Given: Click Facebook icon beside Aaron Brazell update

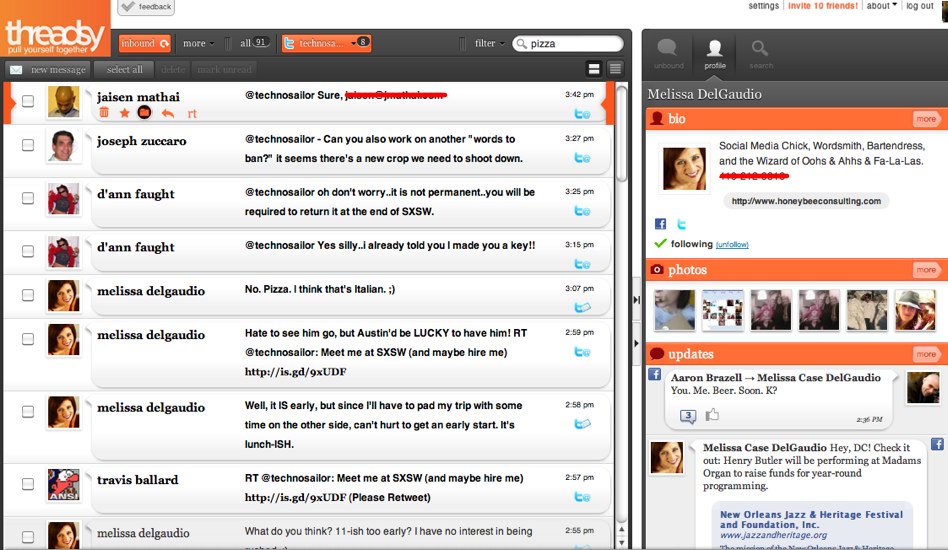Looking at the screenshot, I should 654,374.
